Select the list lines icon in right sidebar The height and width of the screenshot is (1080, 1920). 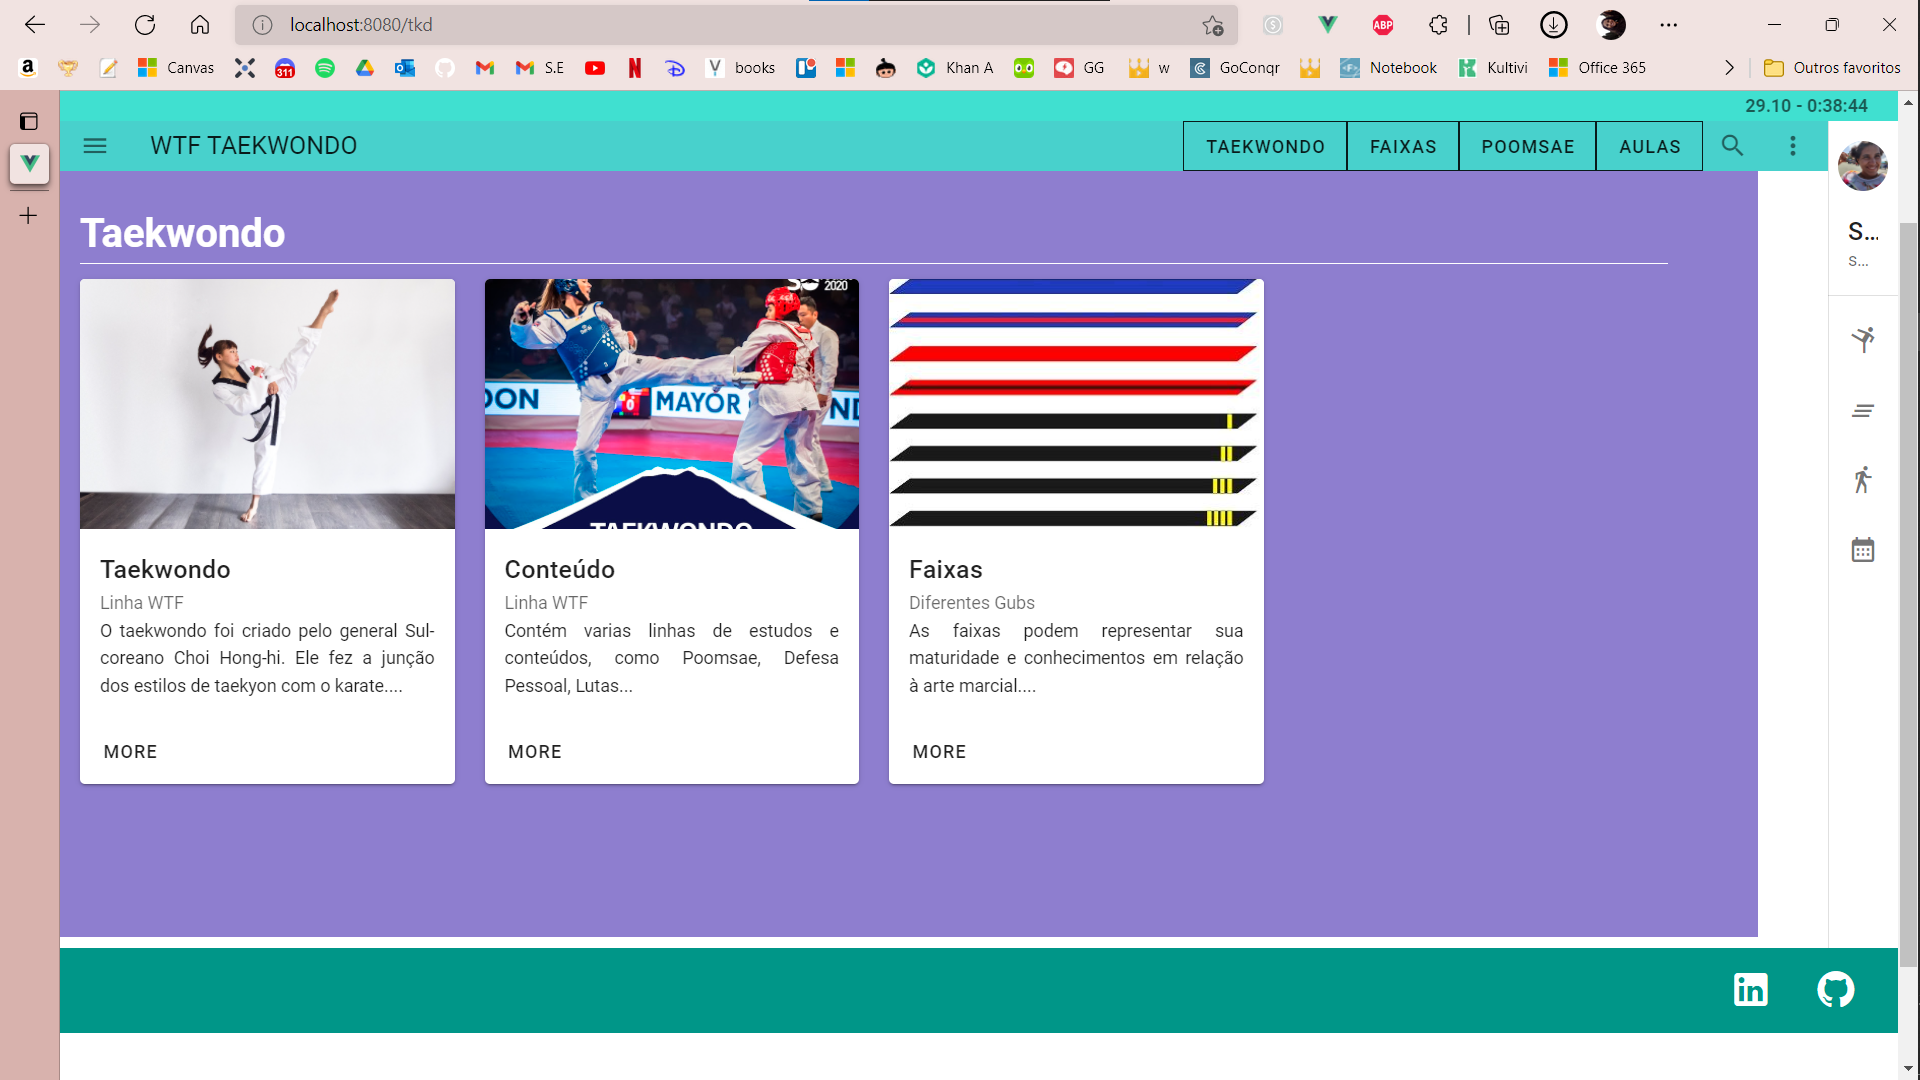1863,410
